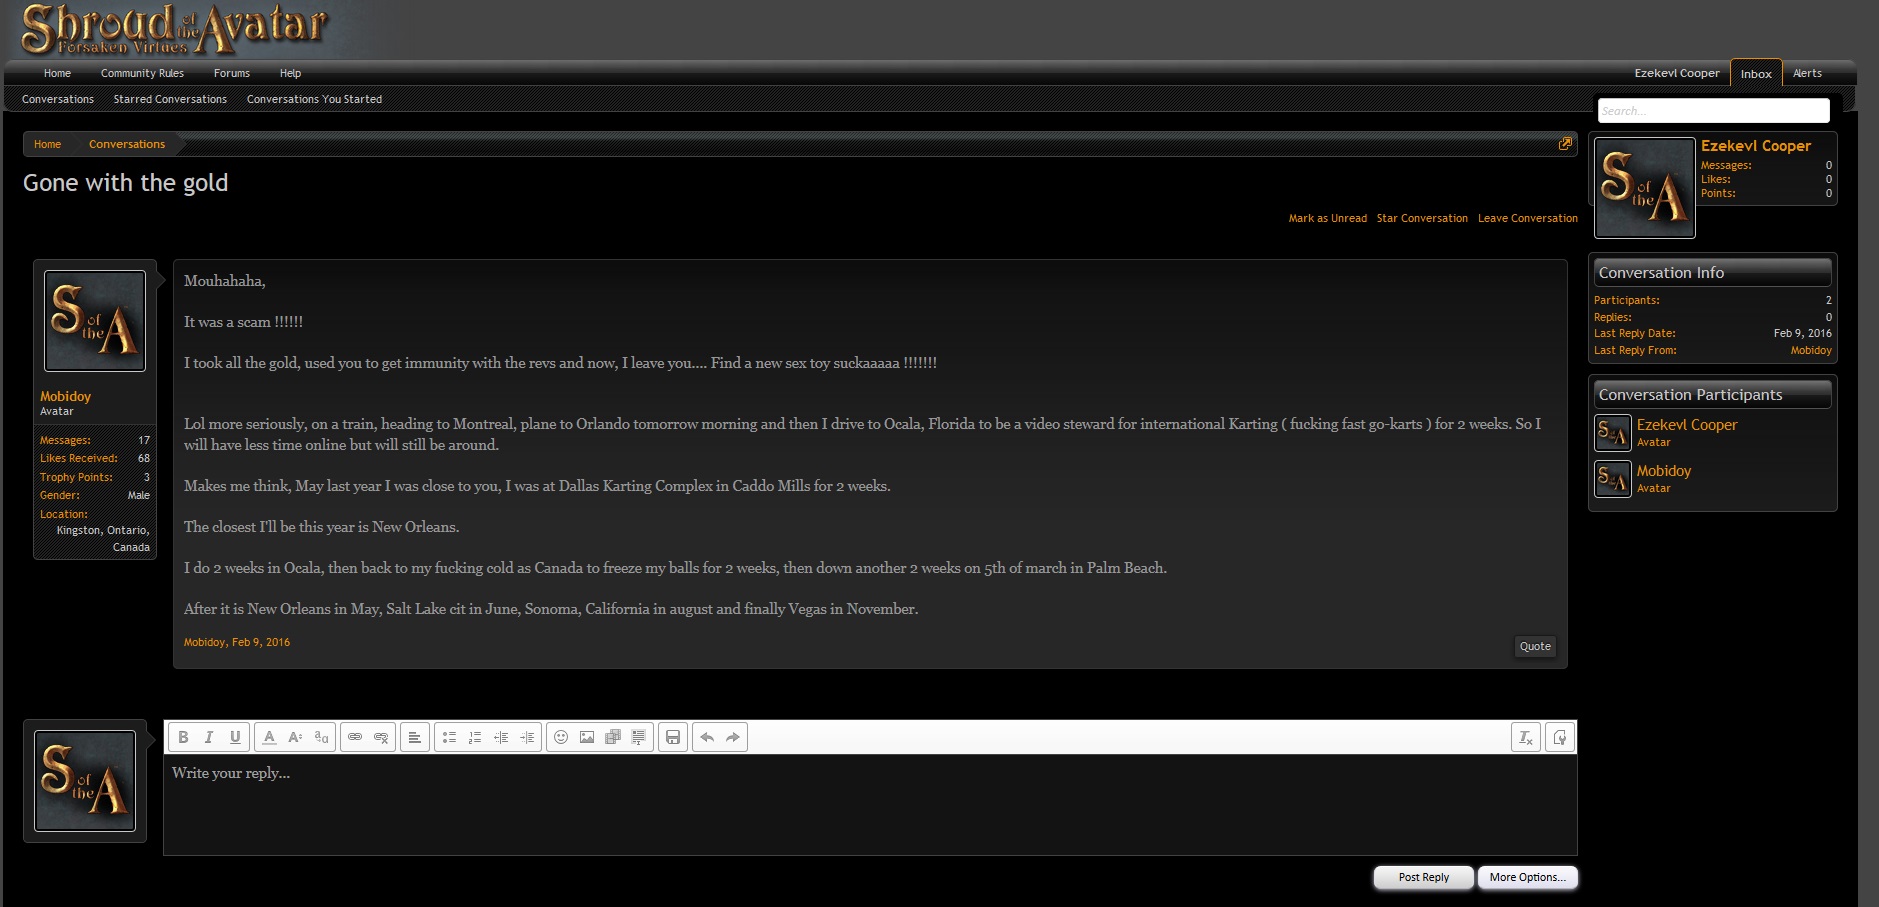
Task: Click the Shroud of the Avatar logo
Action: (x=175, y=30)
